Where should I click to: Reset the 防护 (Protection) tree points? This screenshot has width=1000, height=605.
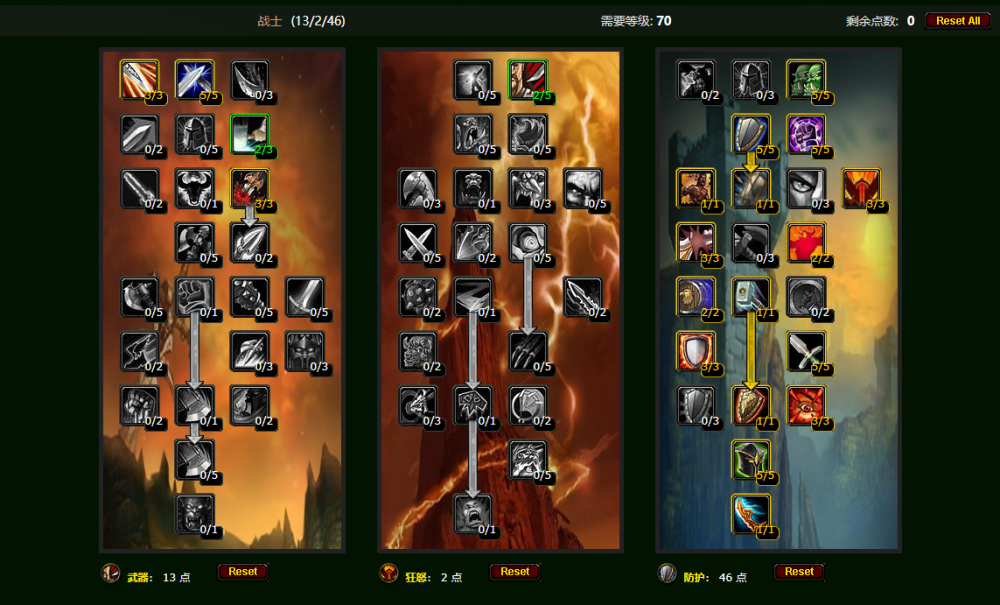tap(799, 572)
